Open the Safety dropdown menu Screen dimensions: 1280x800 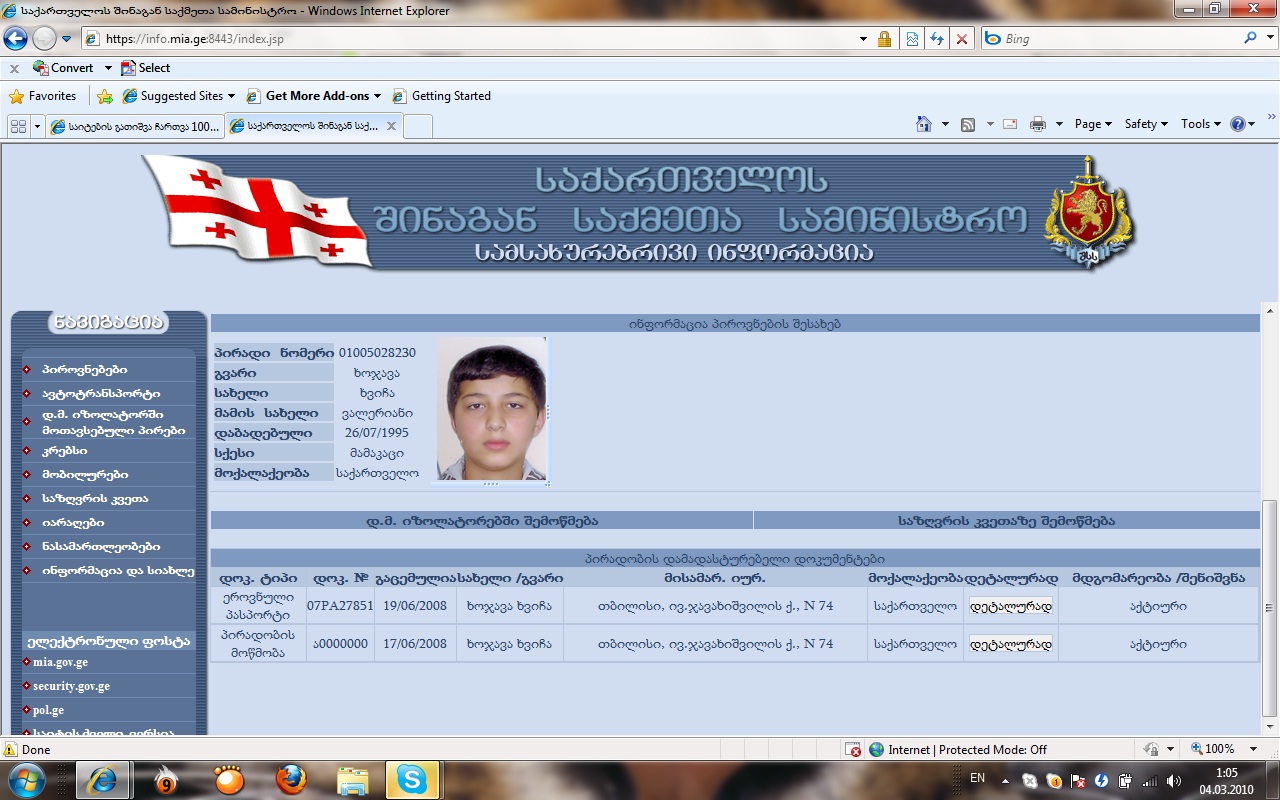coord(1146,124)
